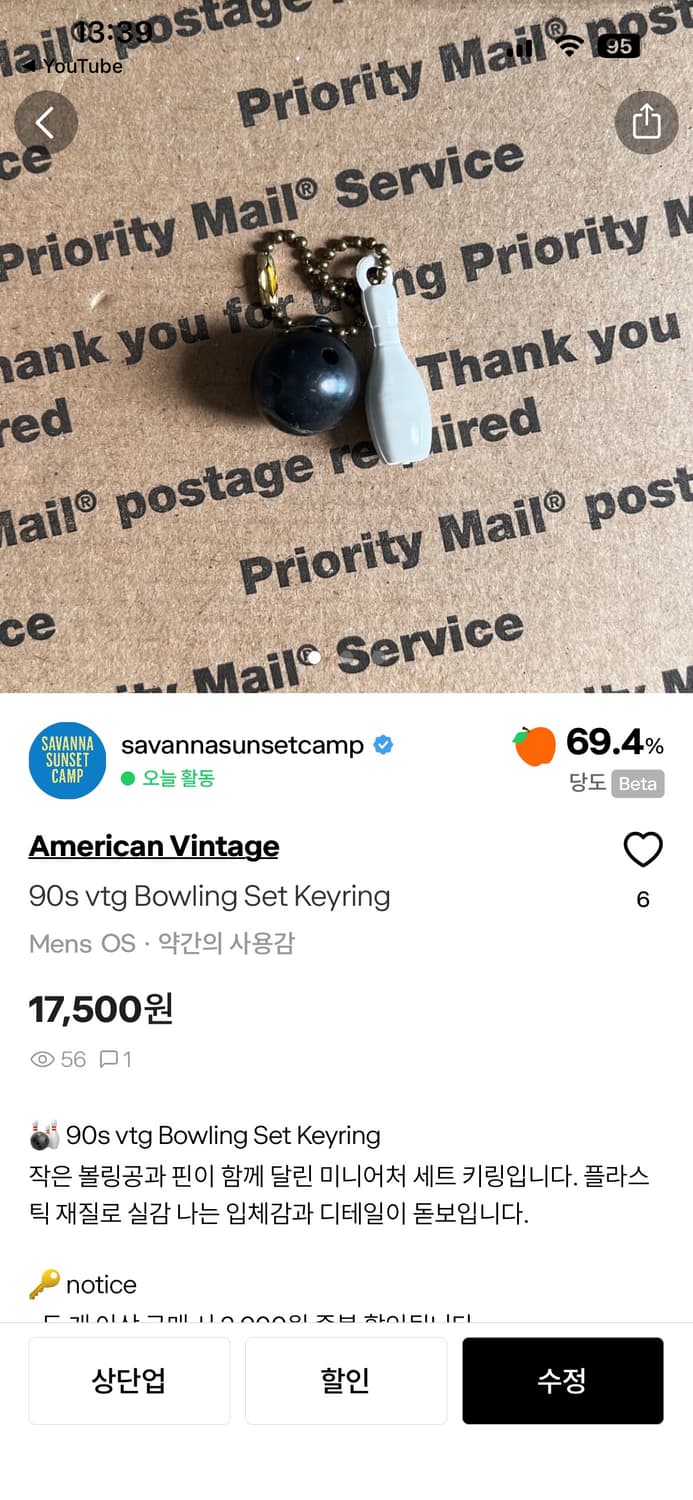Tap the eye views icon
Screen dimensions: 693x1500
click(x=42, y=1059)
